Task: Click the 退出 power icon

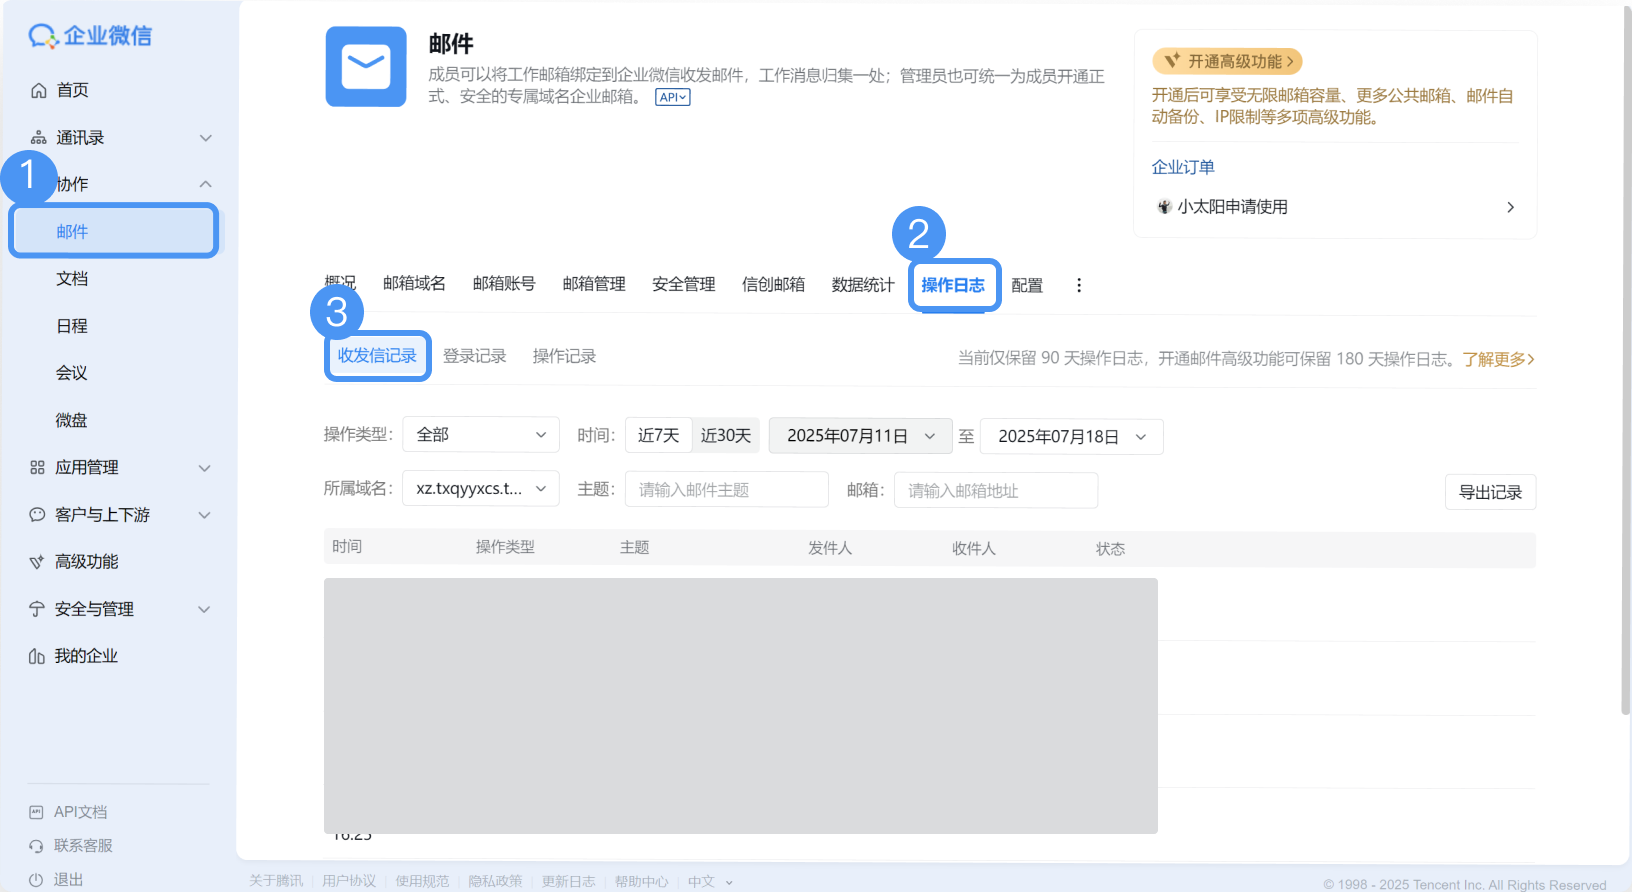Action: (x=37, y=880)
